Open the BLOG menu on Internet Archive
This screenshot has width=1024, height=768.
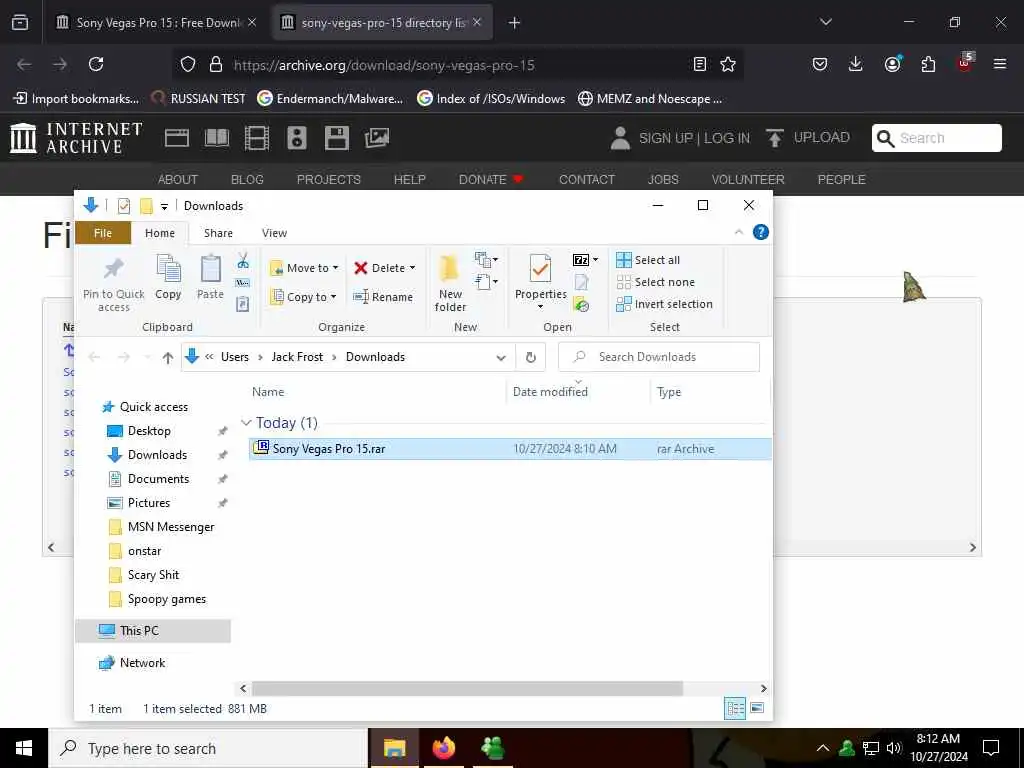click(x=248, y=180)
